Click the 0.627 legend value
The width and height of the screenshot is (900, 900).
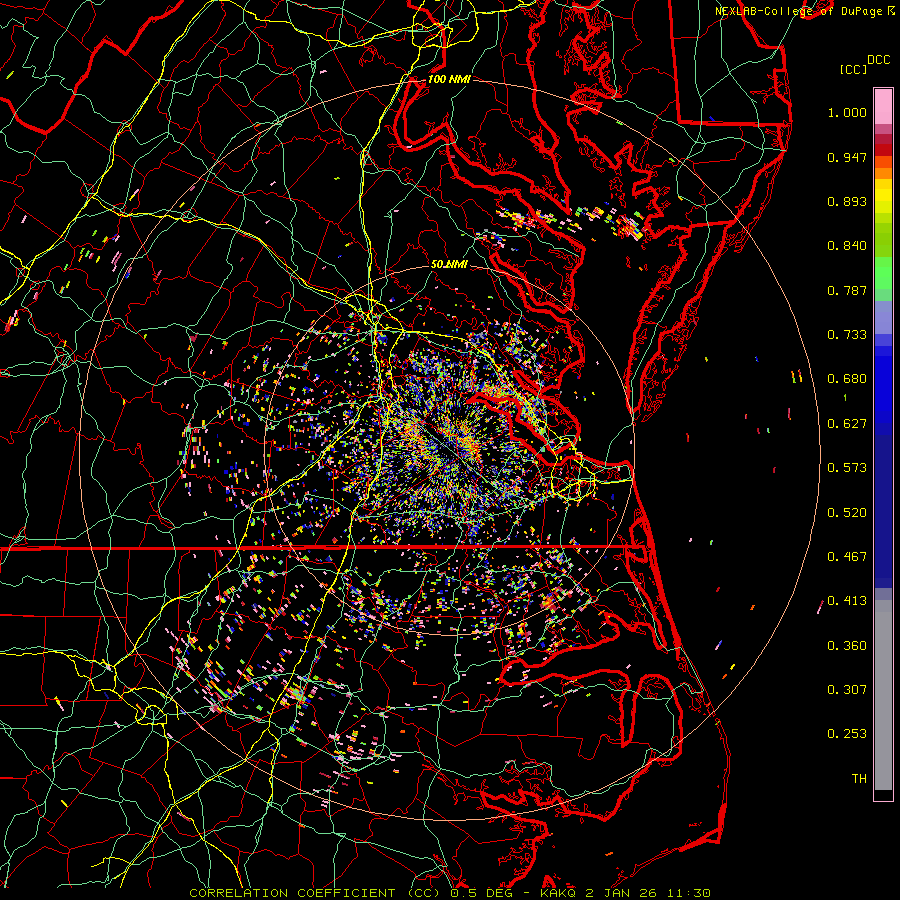click(x=847, y=424)
